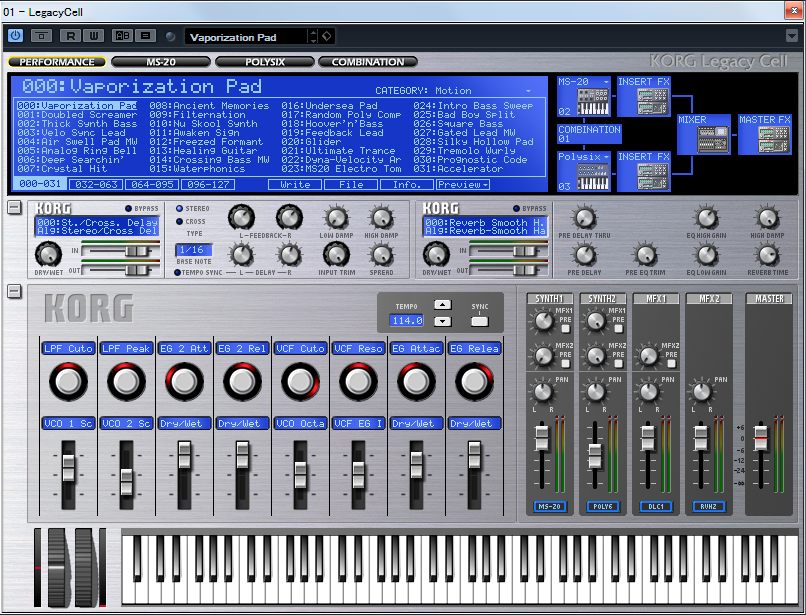Switch to the POLYSIX tab
This screenshot has height=615, width=806.
click(265, 62)
